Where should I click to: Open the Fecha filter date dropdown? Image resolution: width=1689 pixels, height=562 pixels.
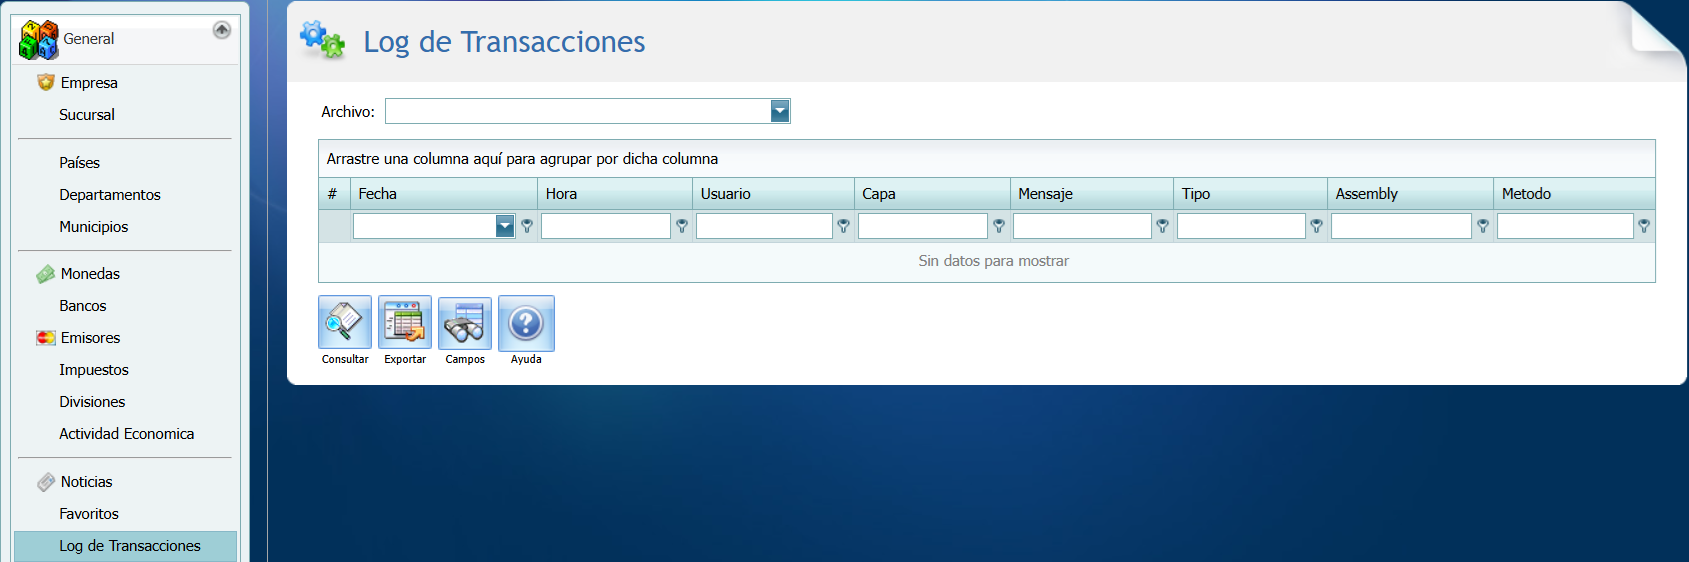(505, 226)
